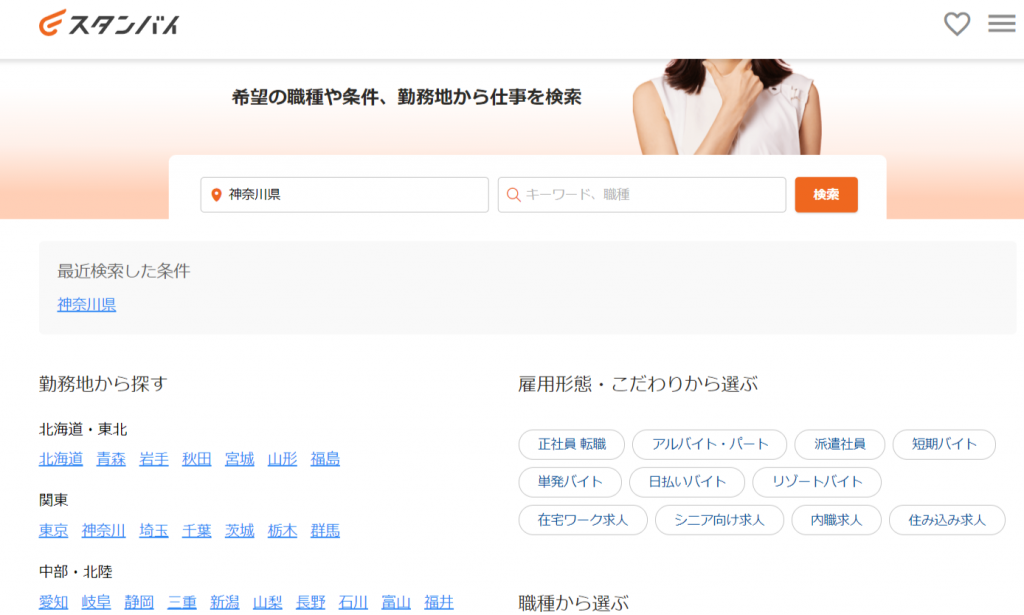The height and width of the screenshot is (615, 1024).
Task: Select 岐阜 prefecture link
Action: (x=96, y=602)
